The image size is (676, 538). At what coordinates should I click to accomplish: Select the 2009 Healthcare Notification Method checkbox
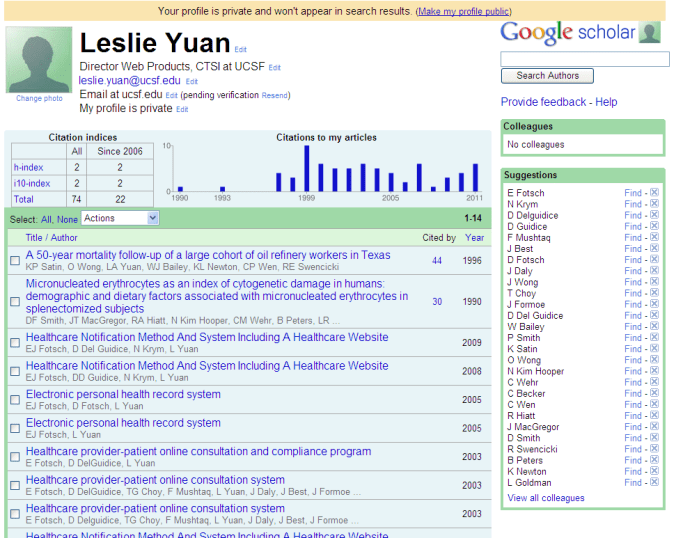15,343
